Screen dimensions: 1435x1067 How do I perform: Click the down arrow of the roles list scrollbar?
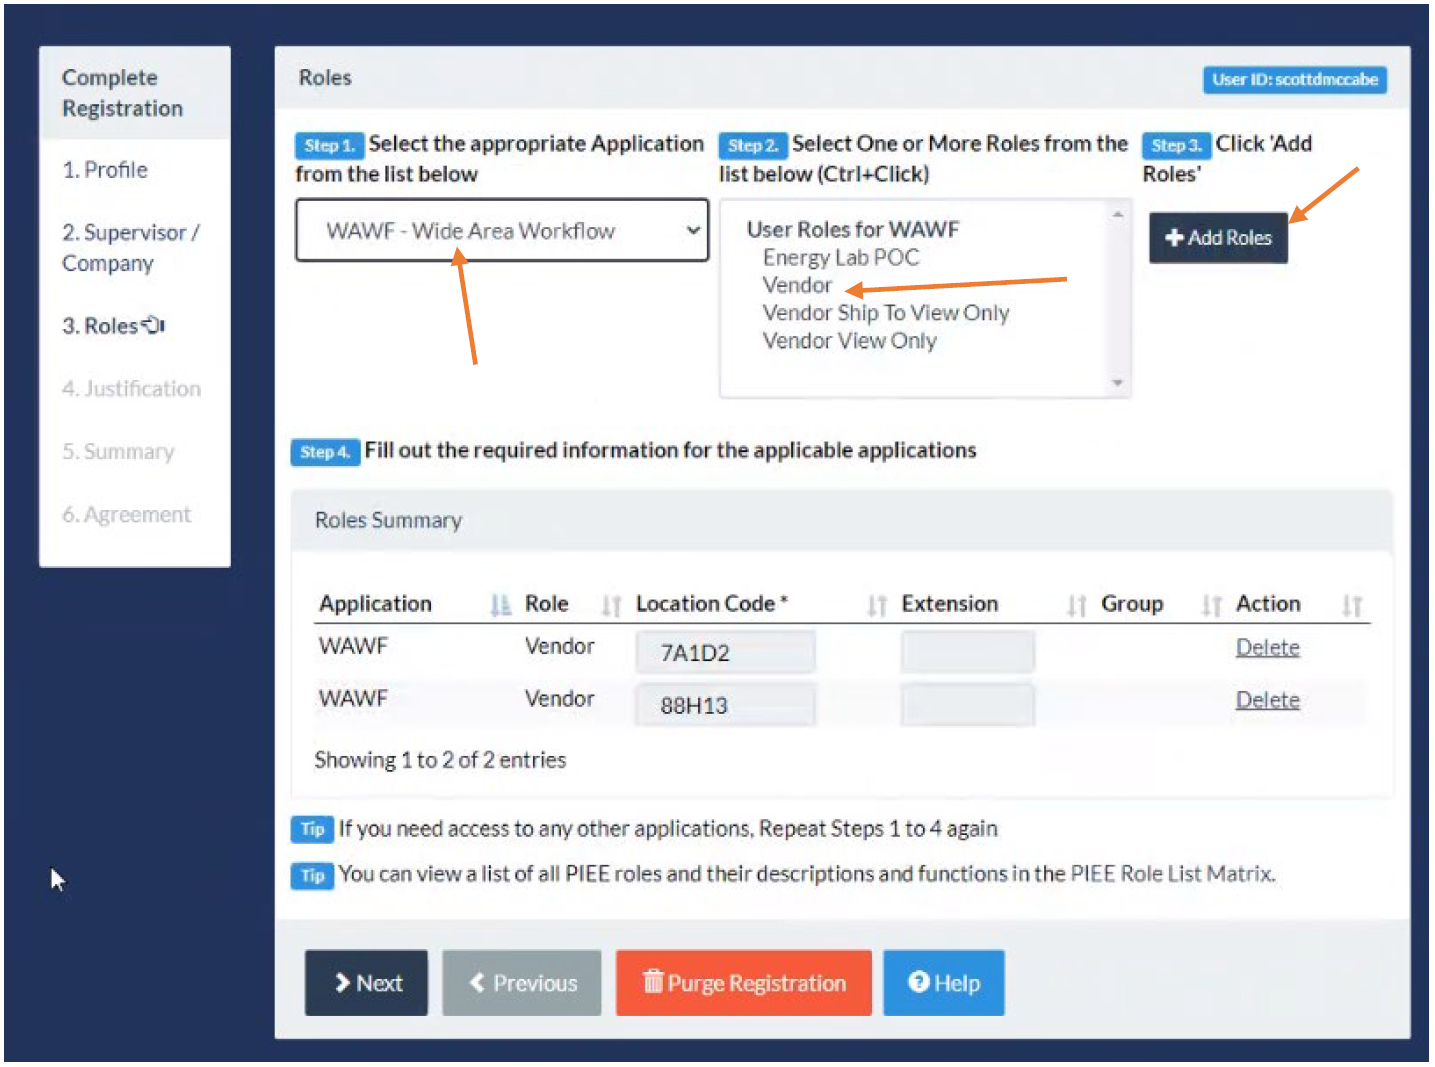pyautogui.click(x=1118, y=383)
